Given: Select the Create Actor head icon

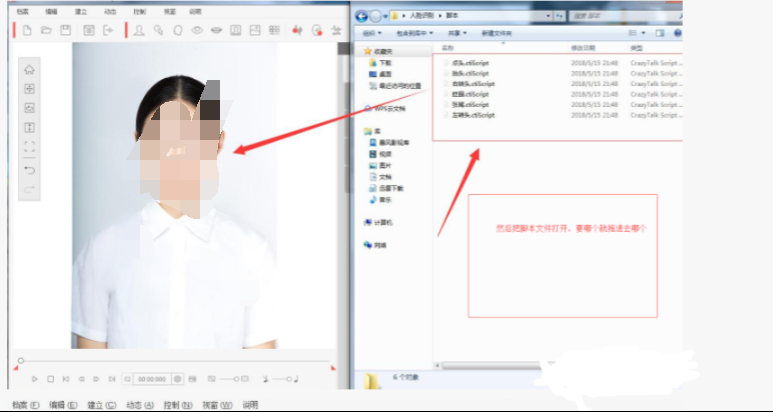Looking at the screenshot, I should (x=138, y=30).
